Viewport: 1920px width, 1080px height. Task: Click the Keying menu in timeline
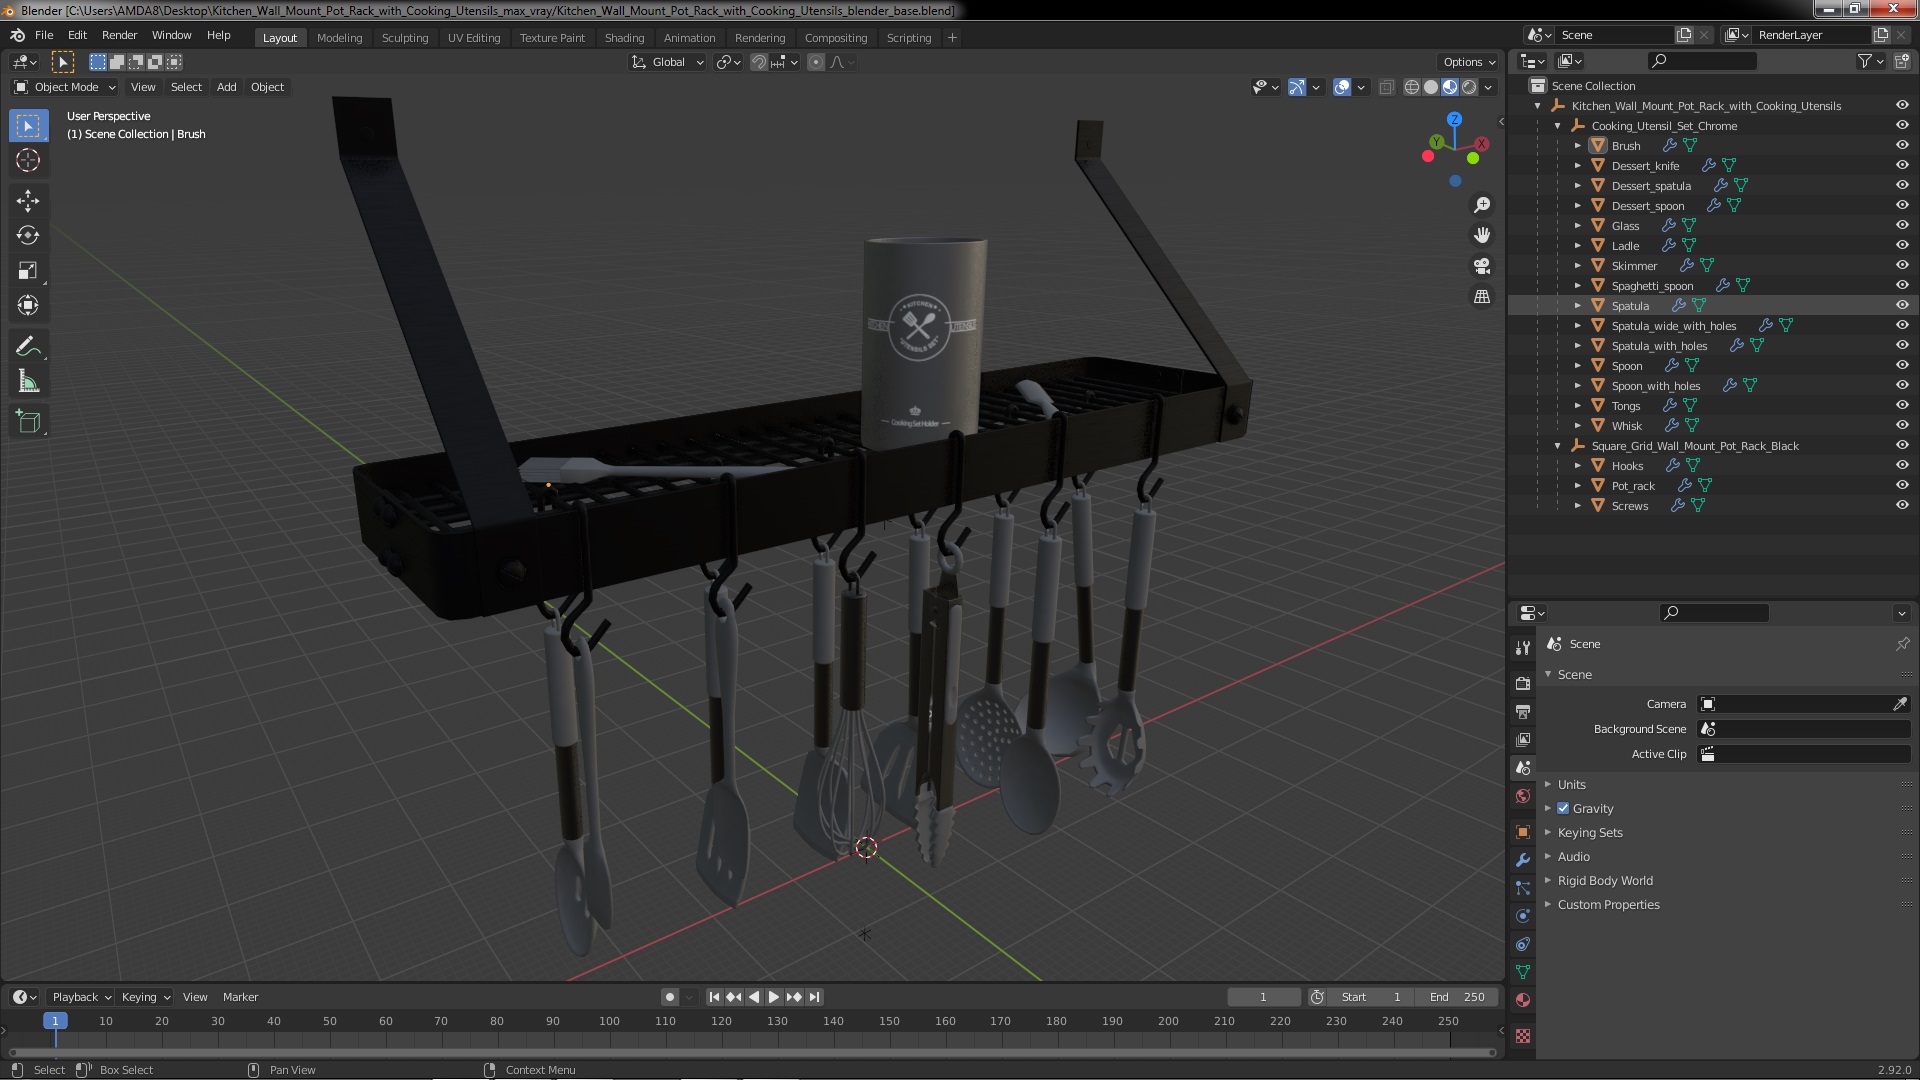[145, 997]
